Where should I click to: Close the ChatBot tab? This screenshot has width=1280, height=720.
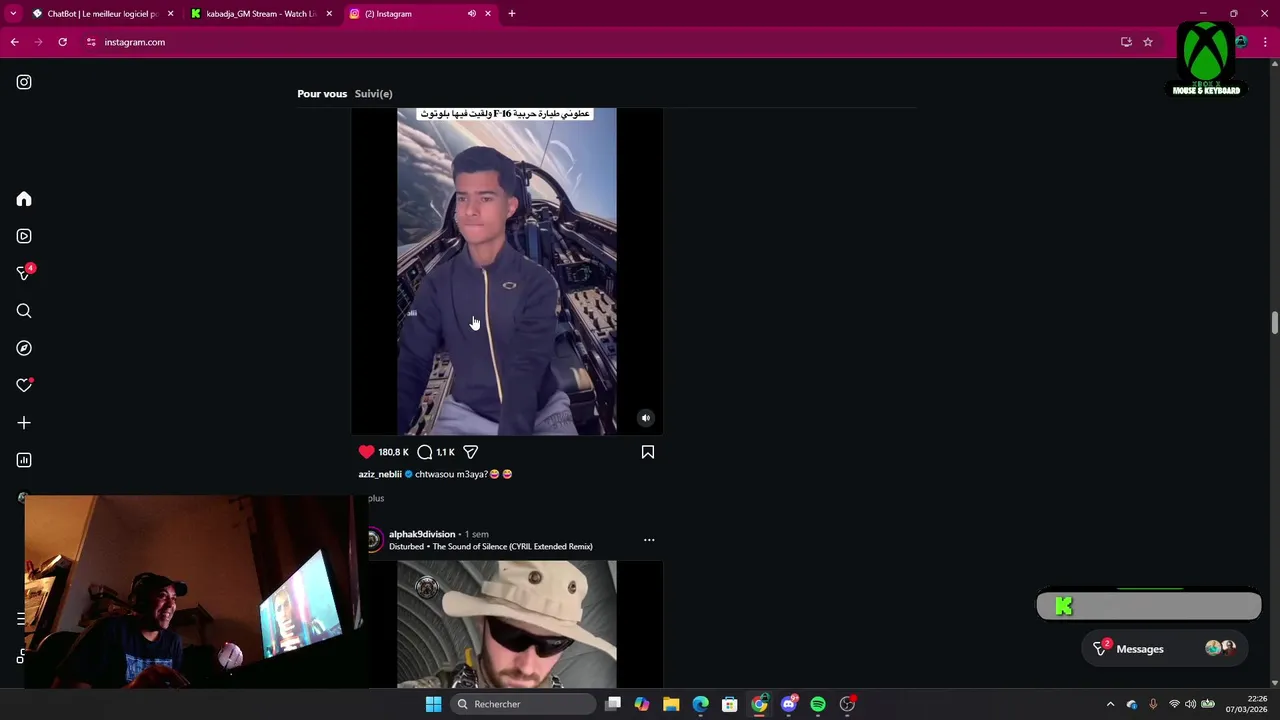[170, 14]
